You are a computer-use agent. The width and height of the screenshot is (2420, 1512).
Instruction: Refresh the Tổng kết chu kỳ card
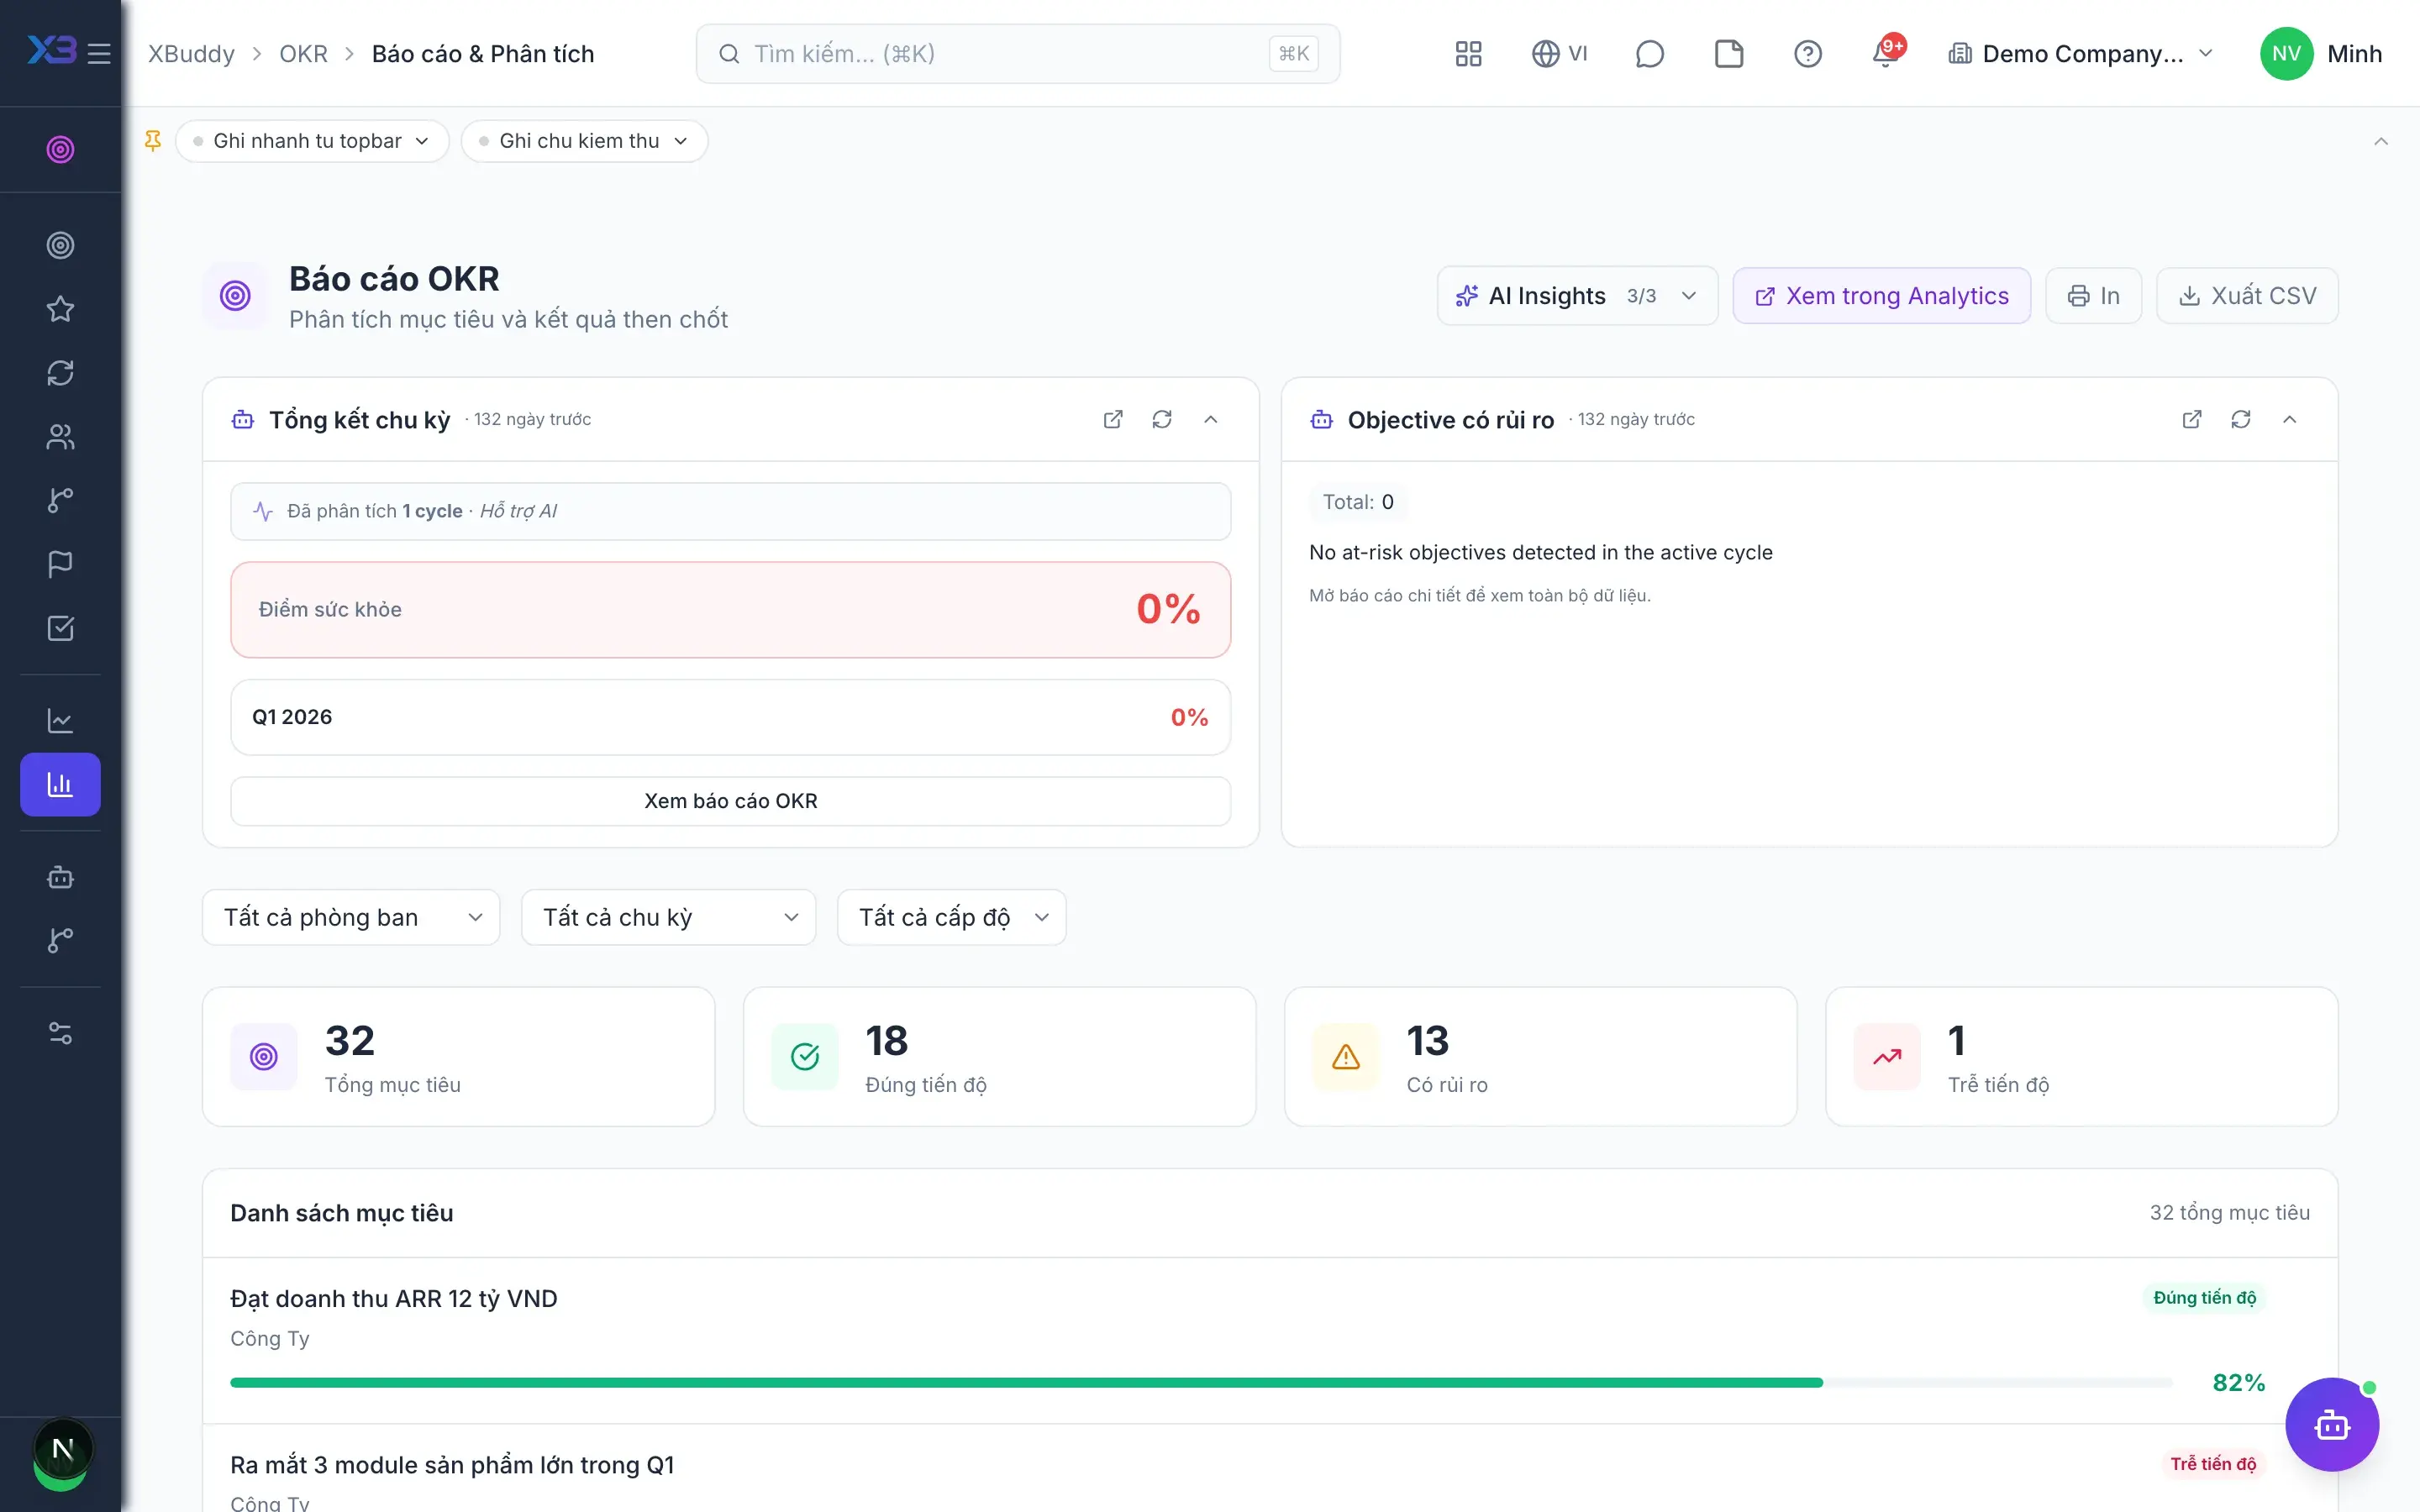pos(1162,419)
